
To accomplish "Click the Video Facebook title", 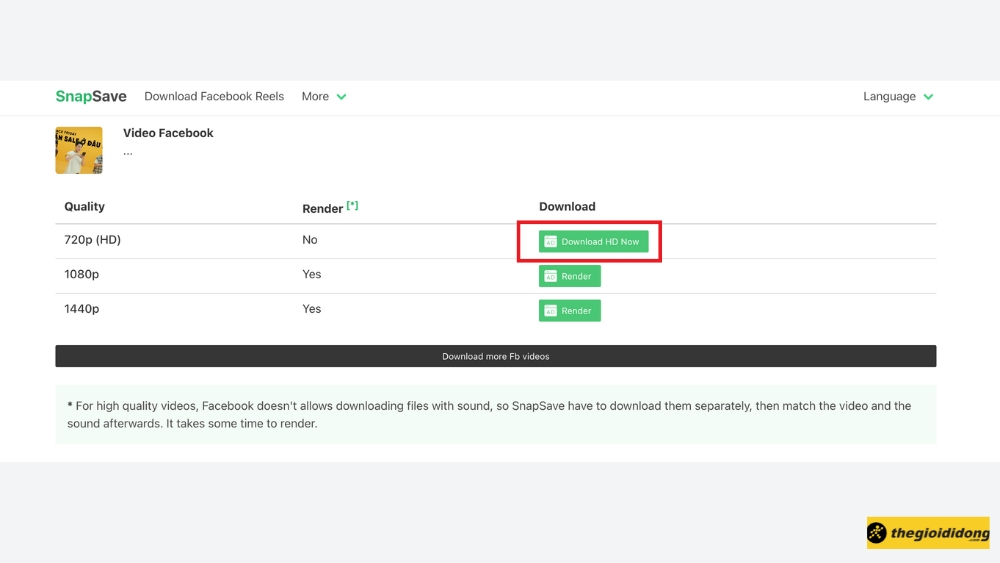I will pos(168,133).
